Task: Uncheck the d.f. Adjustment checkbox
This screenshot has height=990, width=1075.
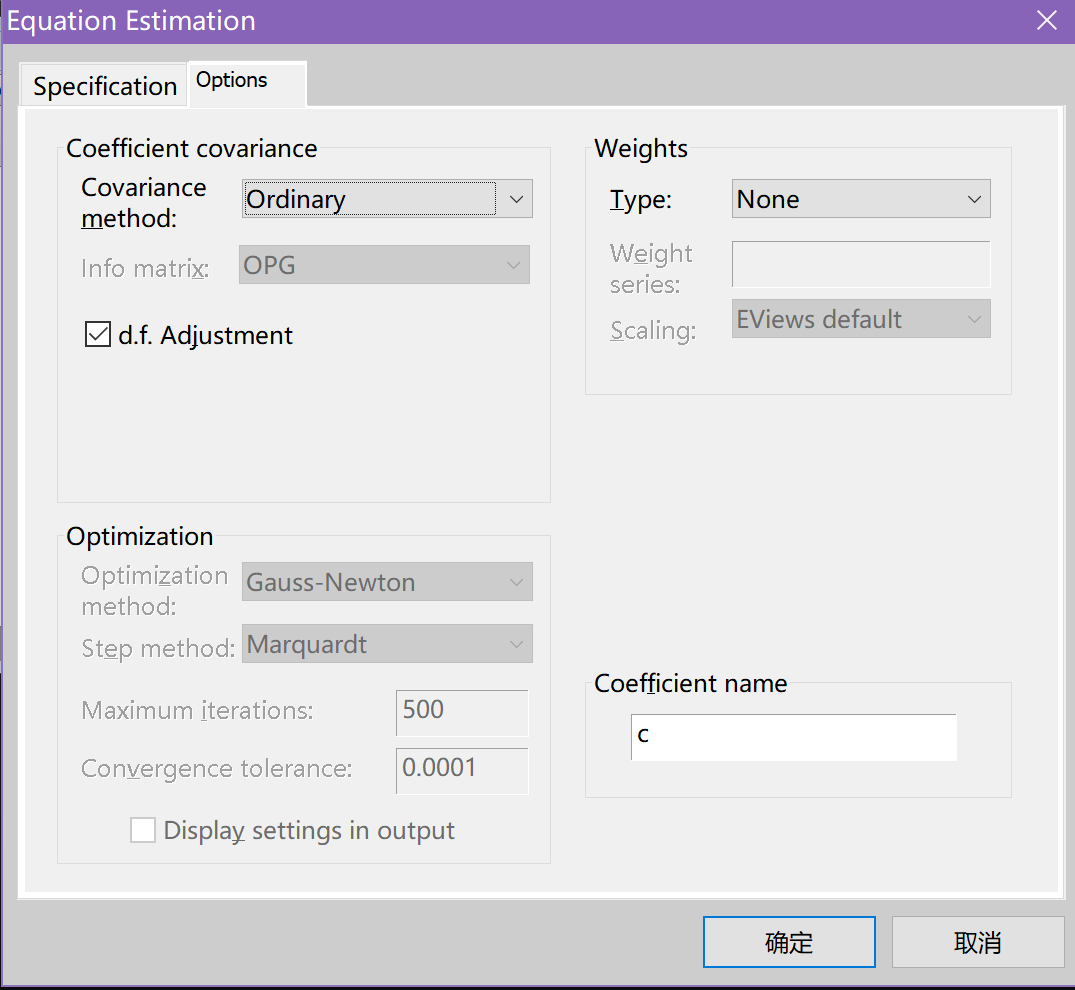Action: (98, 335)
